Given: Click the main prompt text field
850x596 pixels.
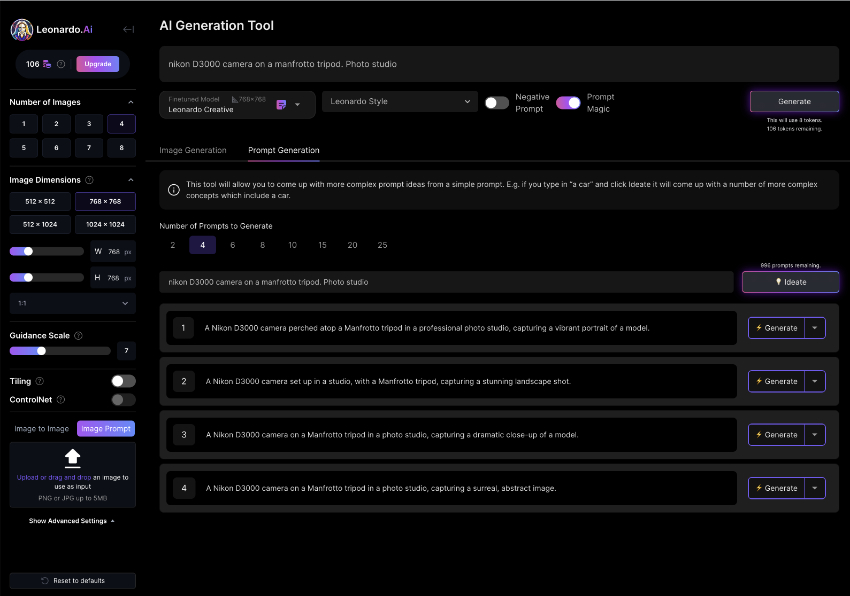Looking at the screenshot, I should pyautogui.click(x=499, y=64).
